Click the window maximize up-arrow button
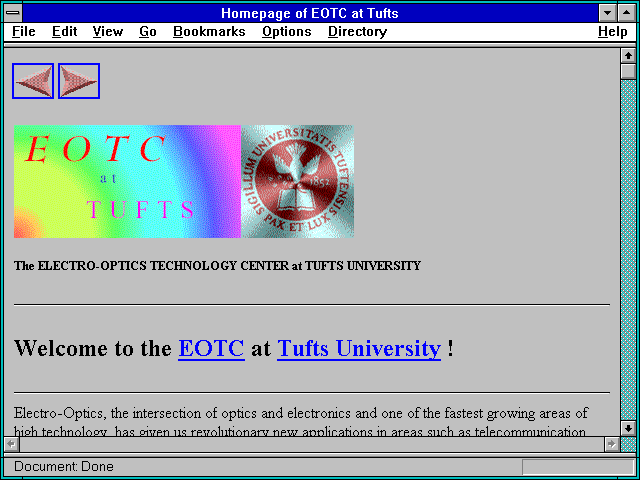Screen dimensions: 640x480 point(627,13)
